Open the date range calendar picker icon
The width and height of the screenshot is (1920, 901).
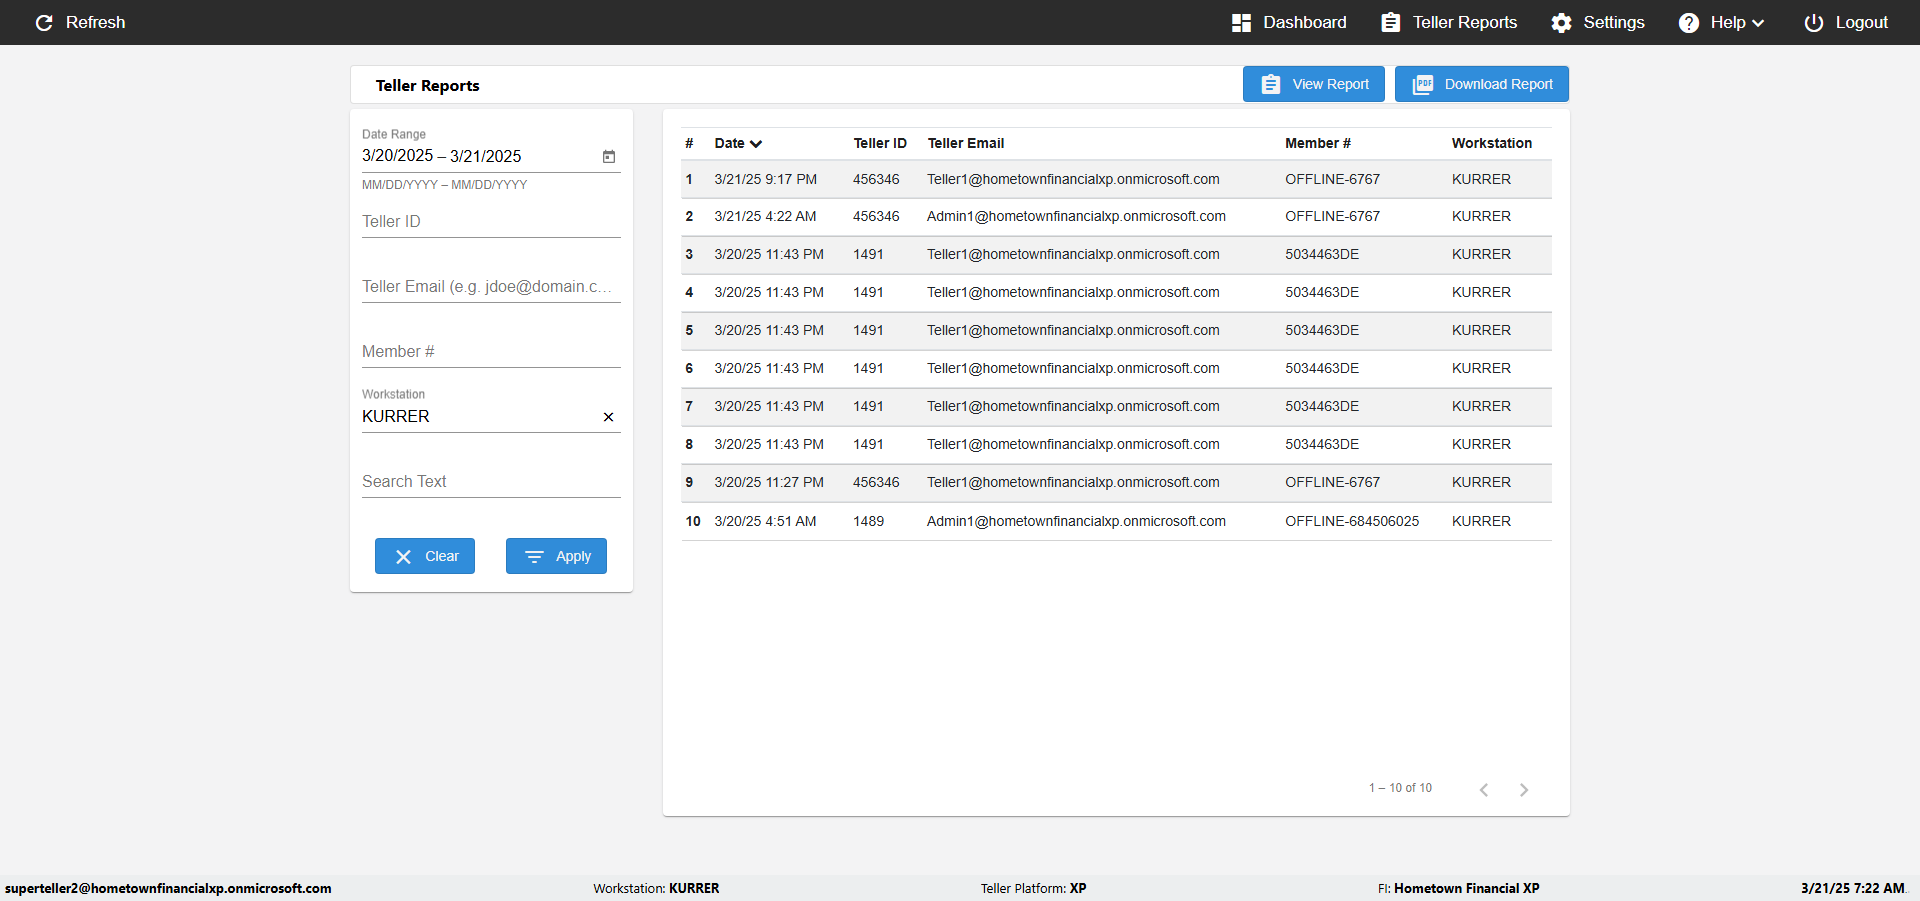(x=608, y=156)
